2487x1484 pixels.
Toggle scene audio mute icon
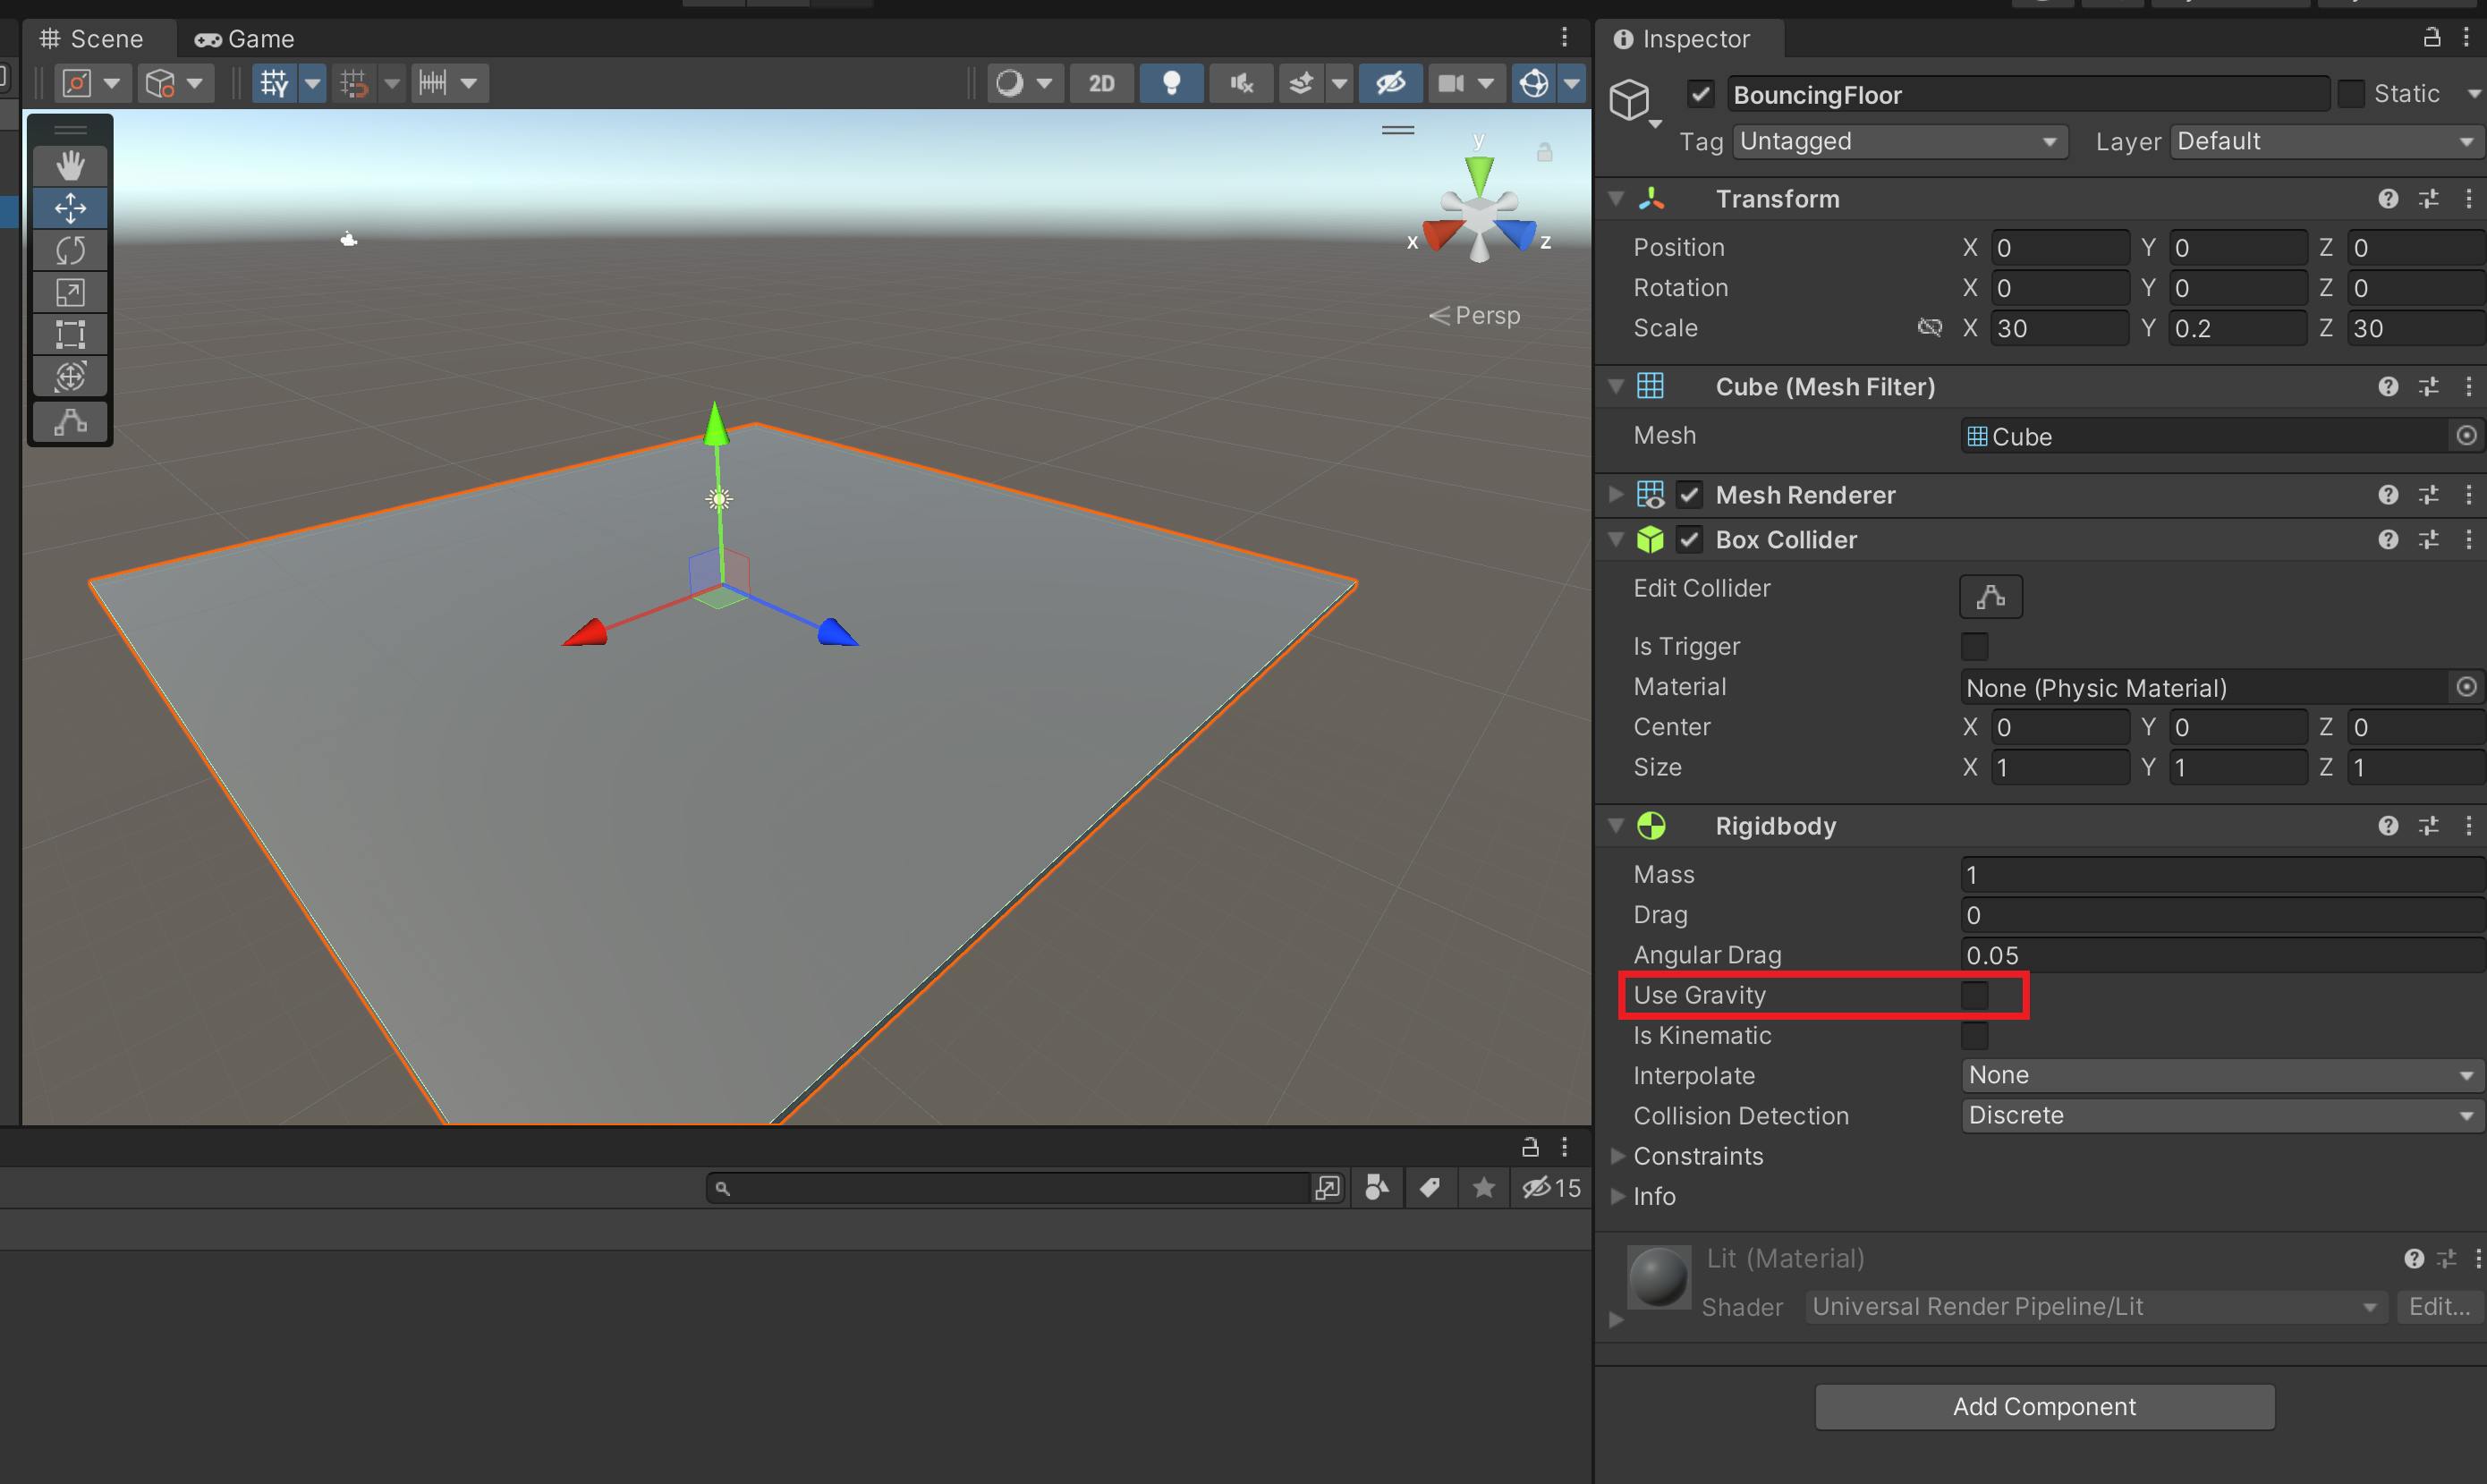[1241, 83]
